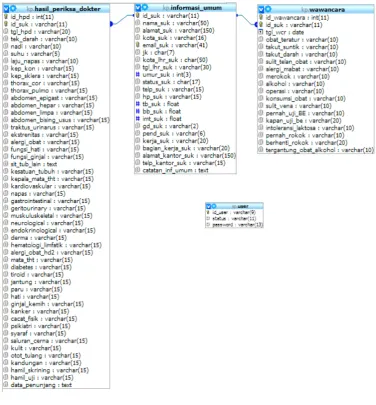Click the key icon beside id_user
Viewport: 376px width, 405px height.
tap(208, 212)
